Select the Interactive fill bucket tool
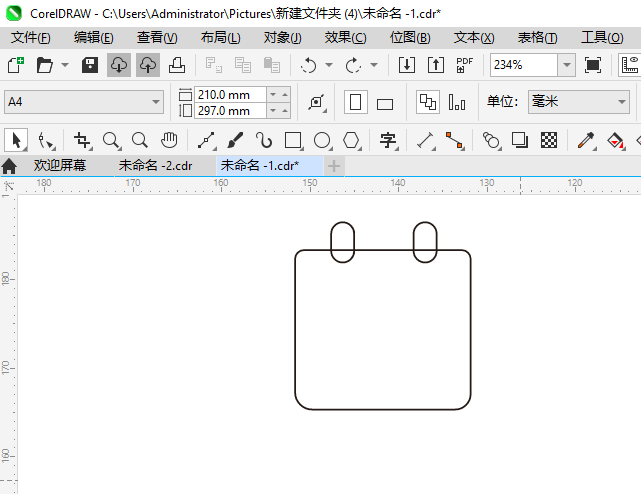The image size is (641, 494). [x=616, y=141]
